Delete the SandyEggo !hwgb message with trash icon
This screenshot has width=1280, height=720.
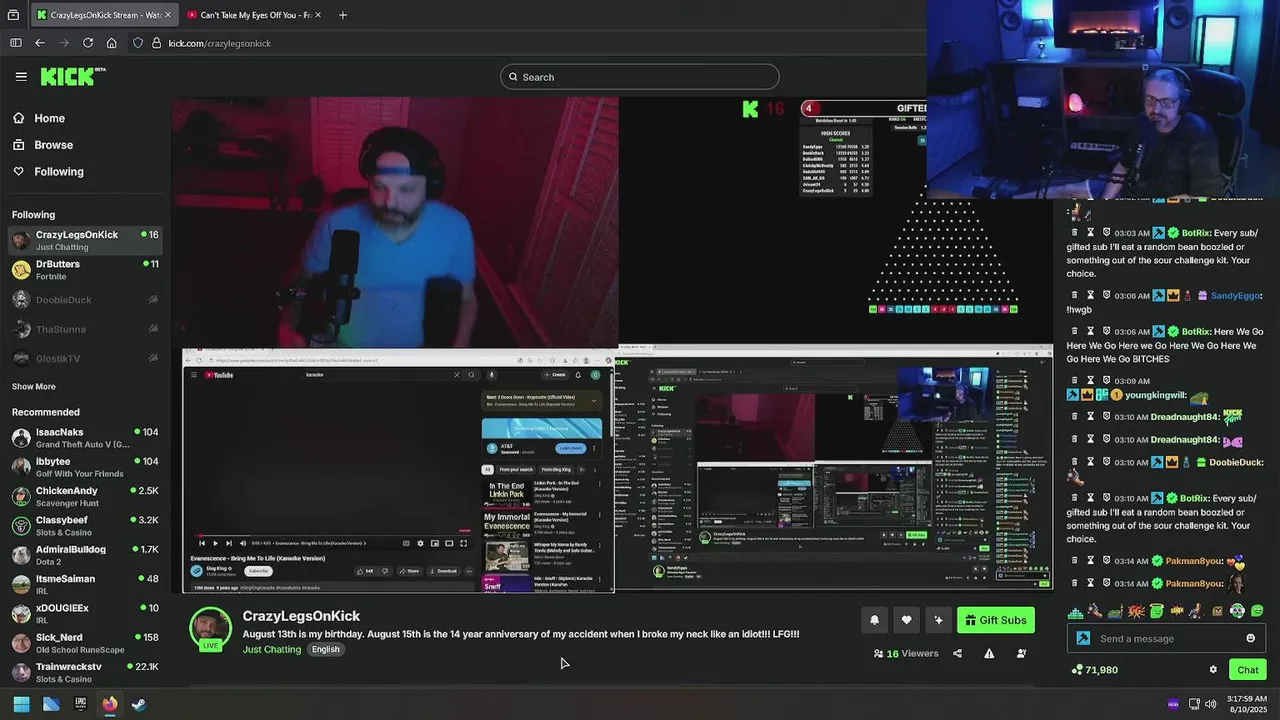[1075, 296]
